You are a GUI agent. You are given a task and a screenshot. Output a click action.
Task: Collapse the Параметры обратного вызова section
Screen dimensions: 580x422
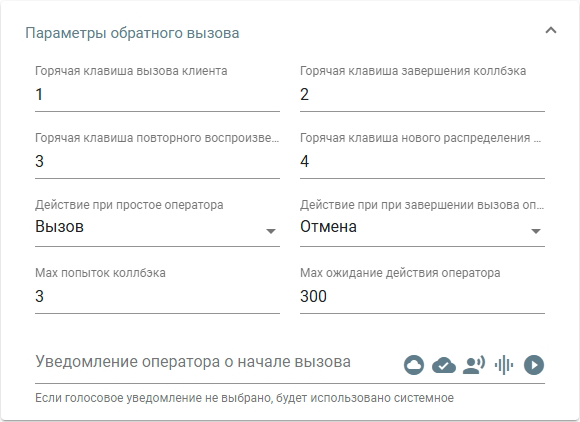551,30
